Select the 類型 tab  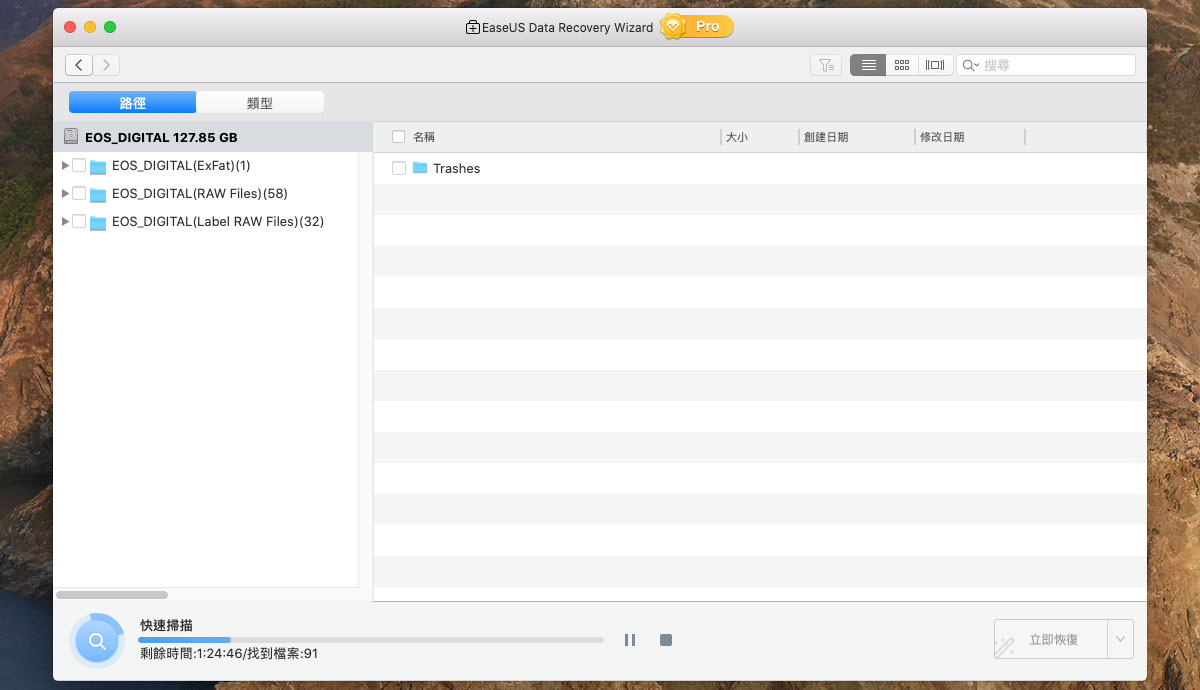260,102
